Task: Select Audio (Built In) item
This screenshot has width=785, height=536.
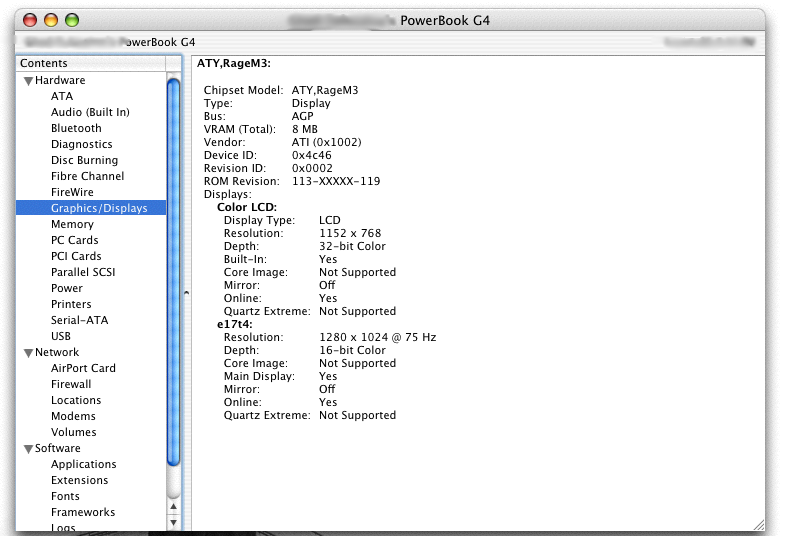Action: coord(90,112)
